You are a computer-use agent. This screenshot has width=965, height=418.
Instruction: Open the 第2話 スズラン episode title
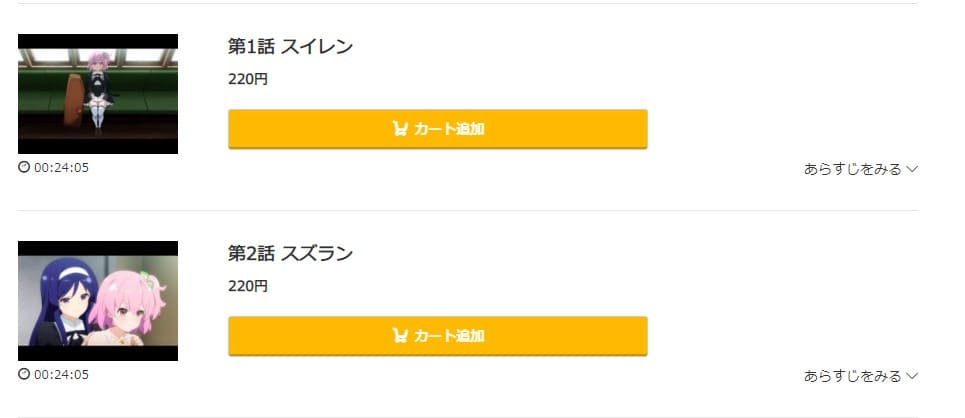pyautogui.click(x=290, y=253)
